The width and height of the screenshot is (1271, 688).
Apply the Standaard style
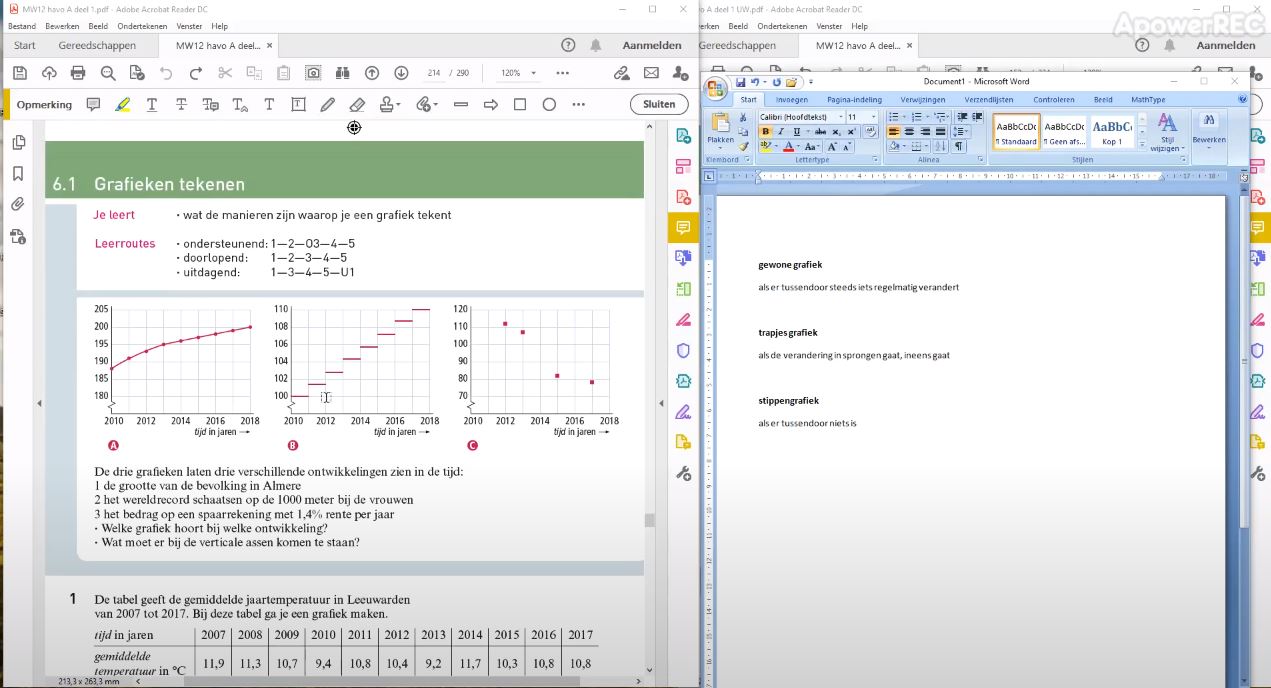[1016, 132]
